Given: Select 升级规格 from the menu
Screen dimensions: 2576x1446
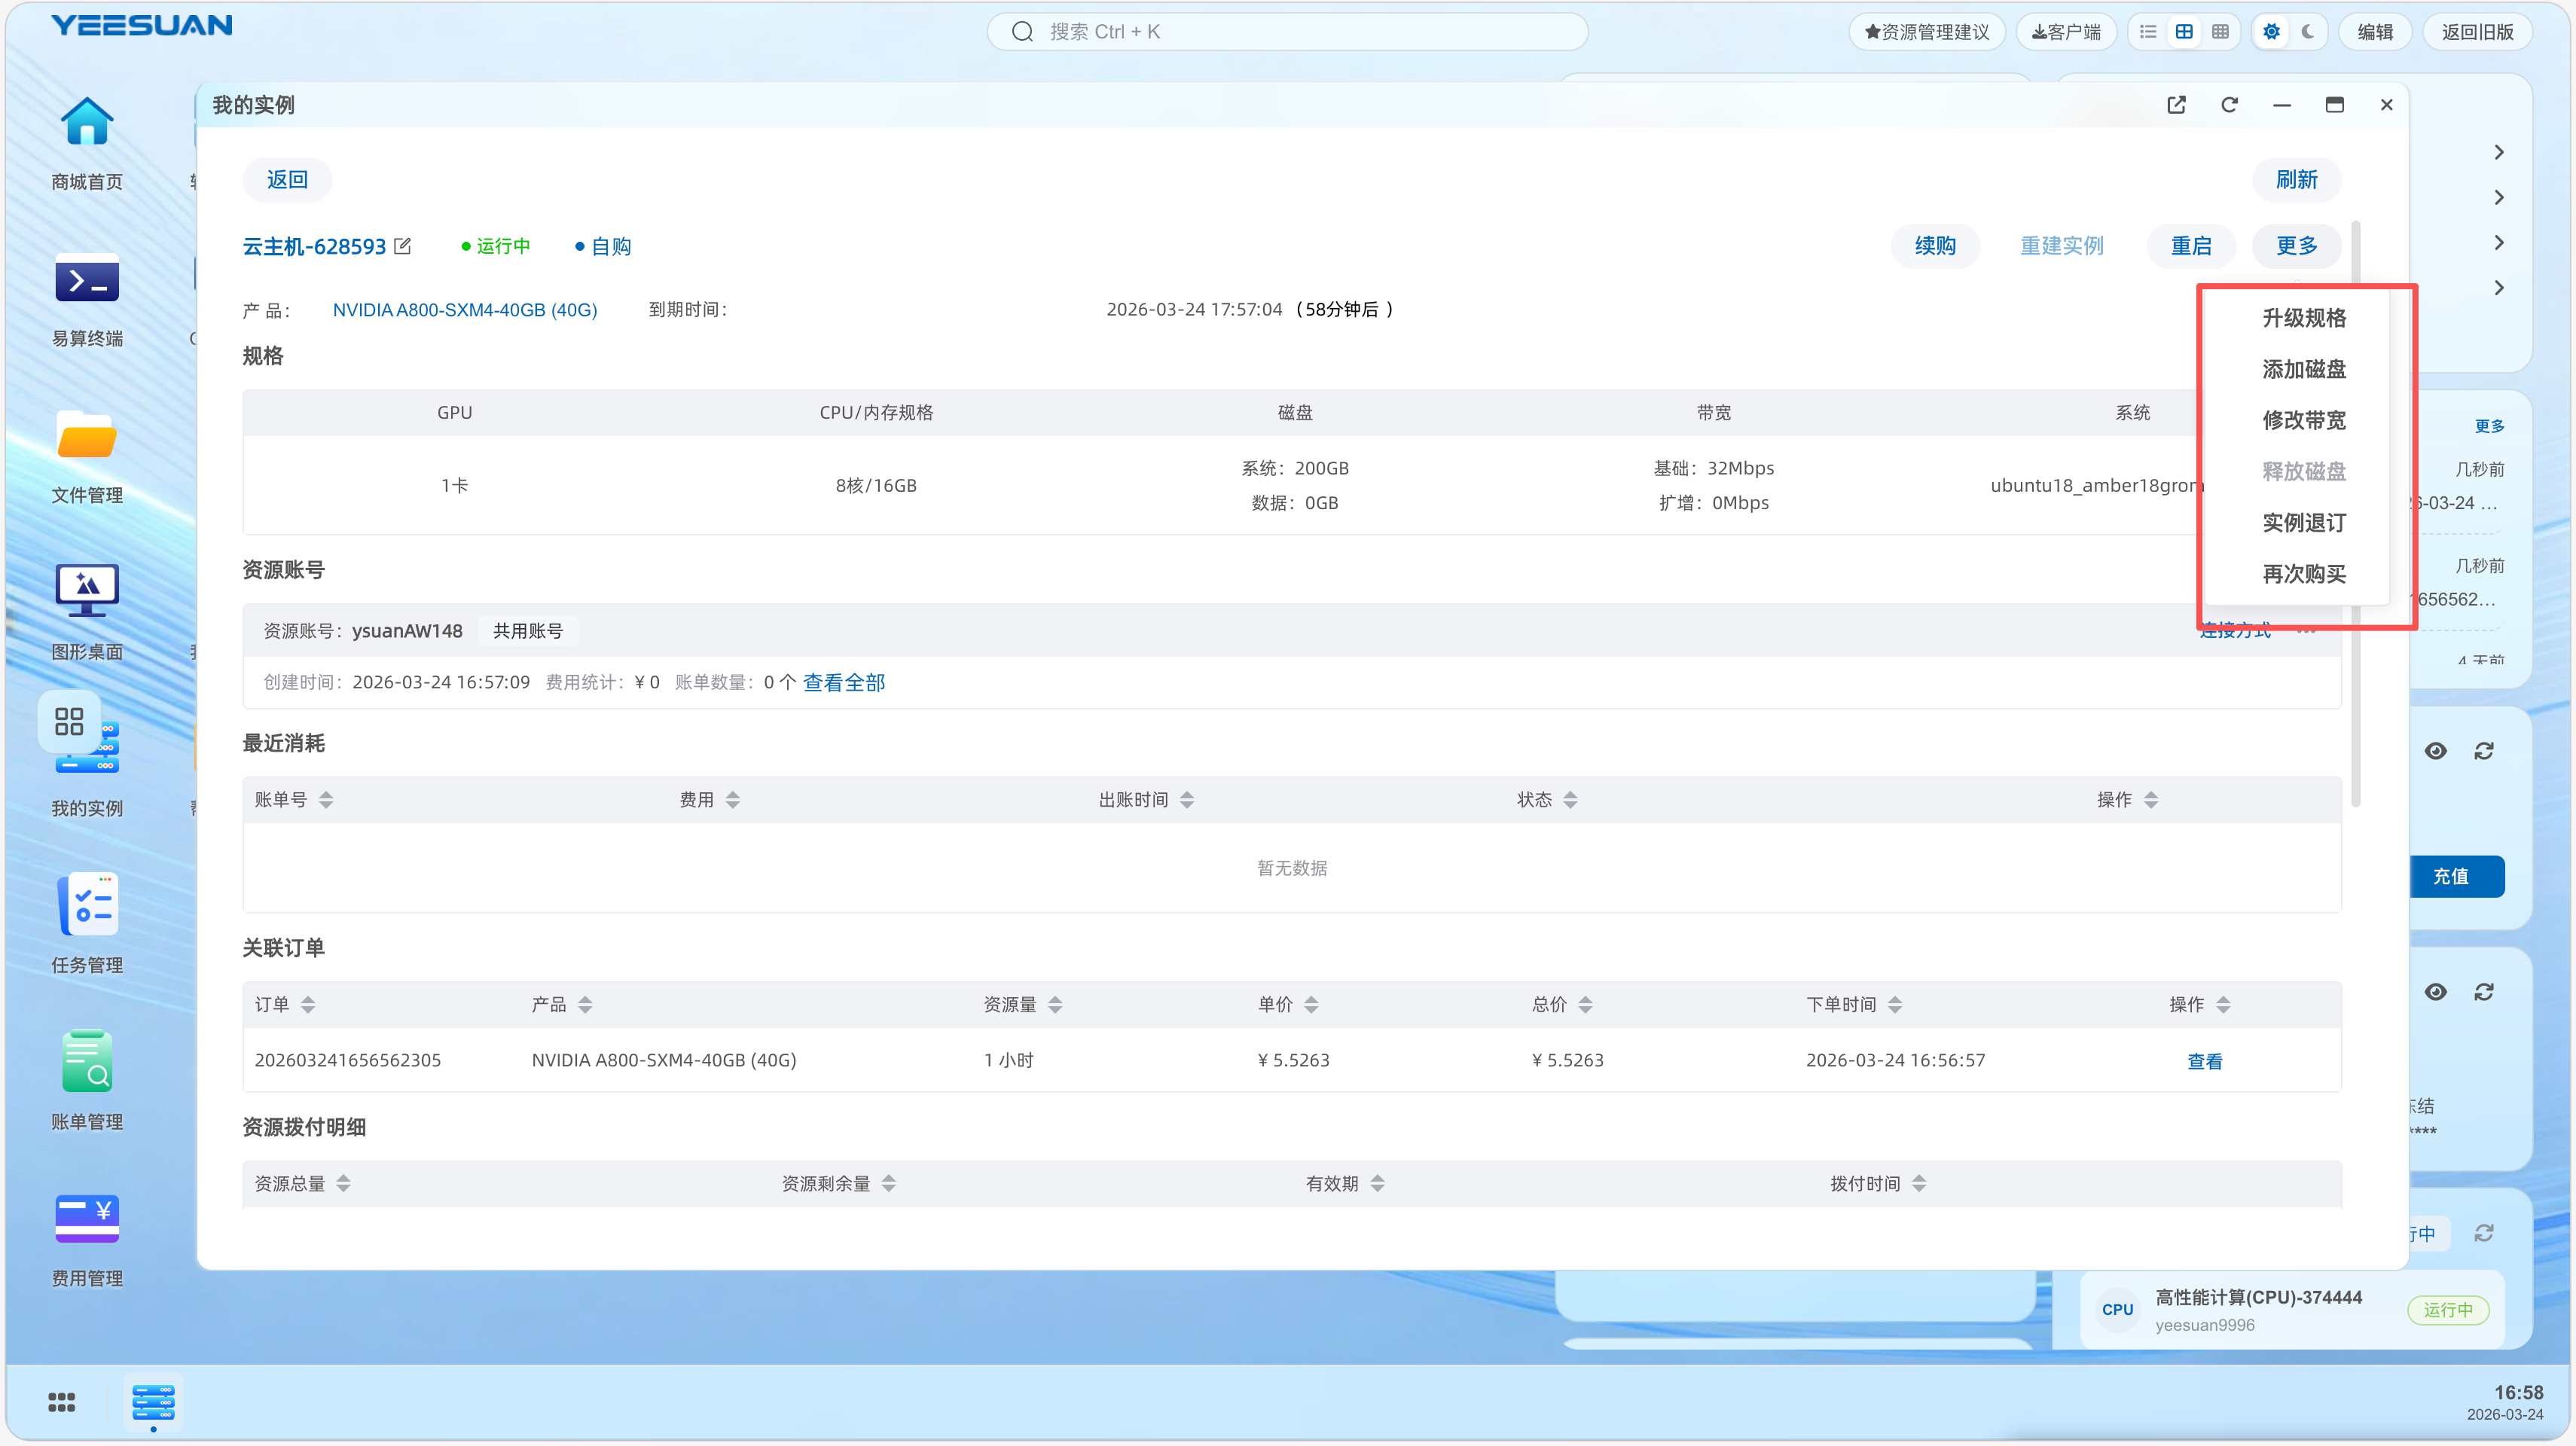Looking at the screenshot, I should pyautogui.click(x=2304, y=318).
